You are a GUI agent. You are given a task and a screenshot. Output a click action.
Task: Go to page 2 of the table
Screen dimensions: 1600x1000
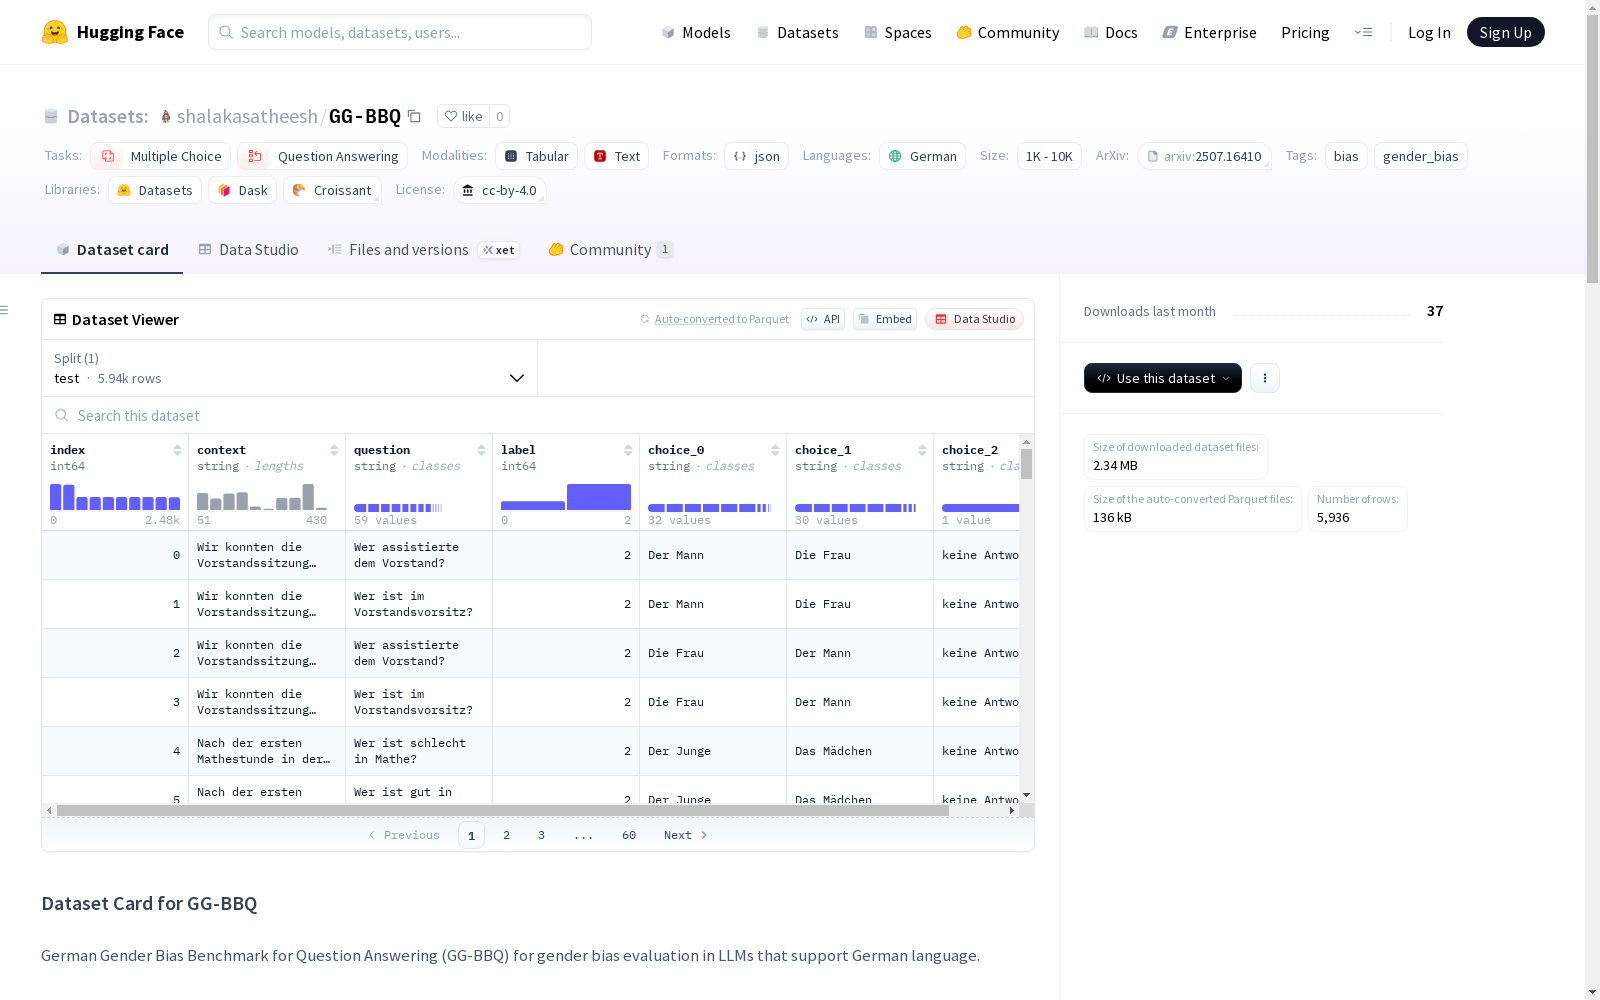pyautogui.click(x=506, y=835)
